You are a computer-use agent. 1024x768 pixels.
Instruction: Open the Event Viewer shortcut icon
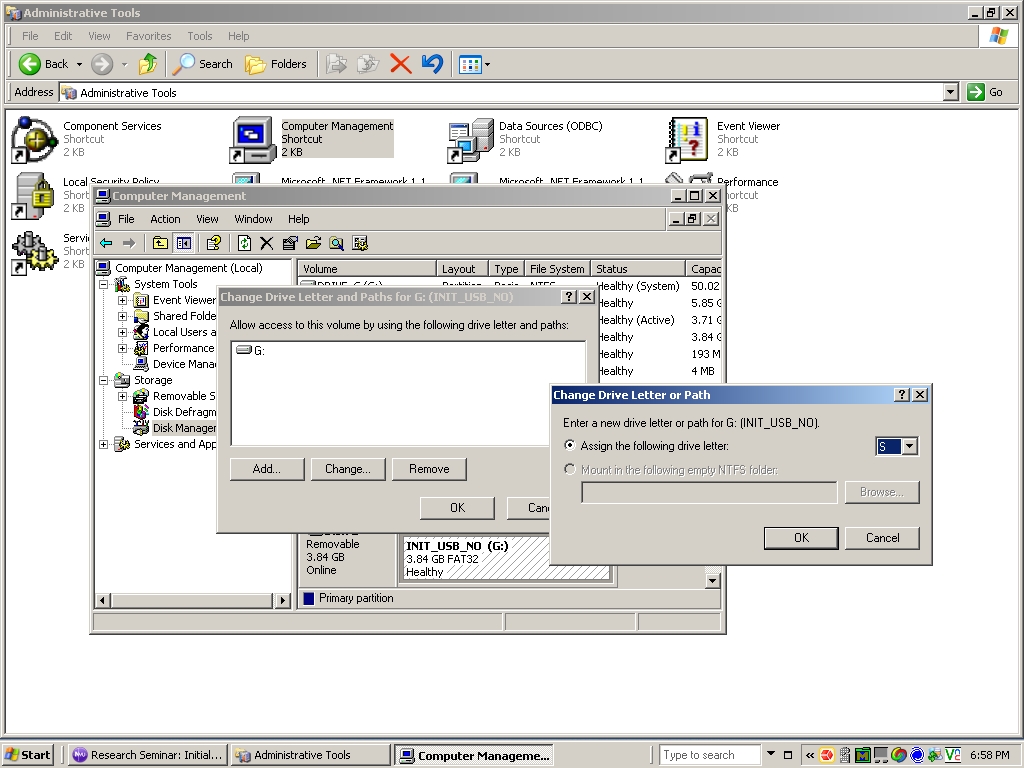[x=688, y=140]
